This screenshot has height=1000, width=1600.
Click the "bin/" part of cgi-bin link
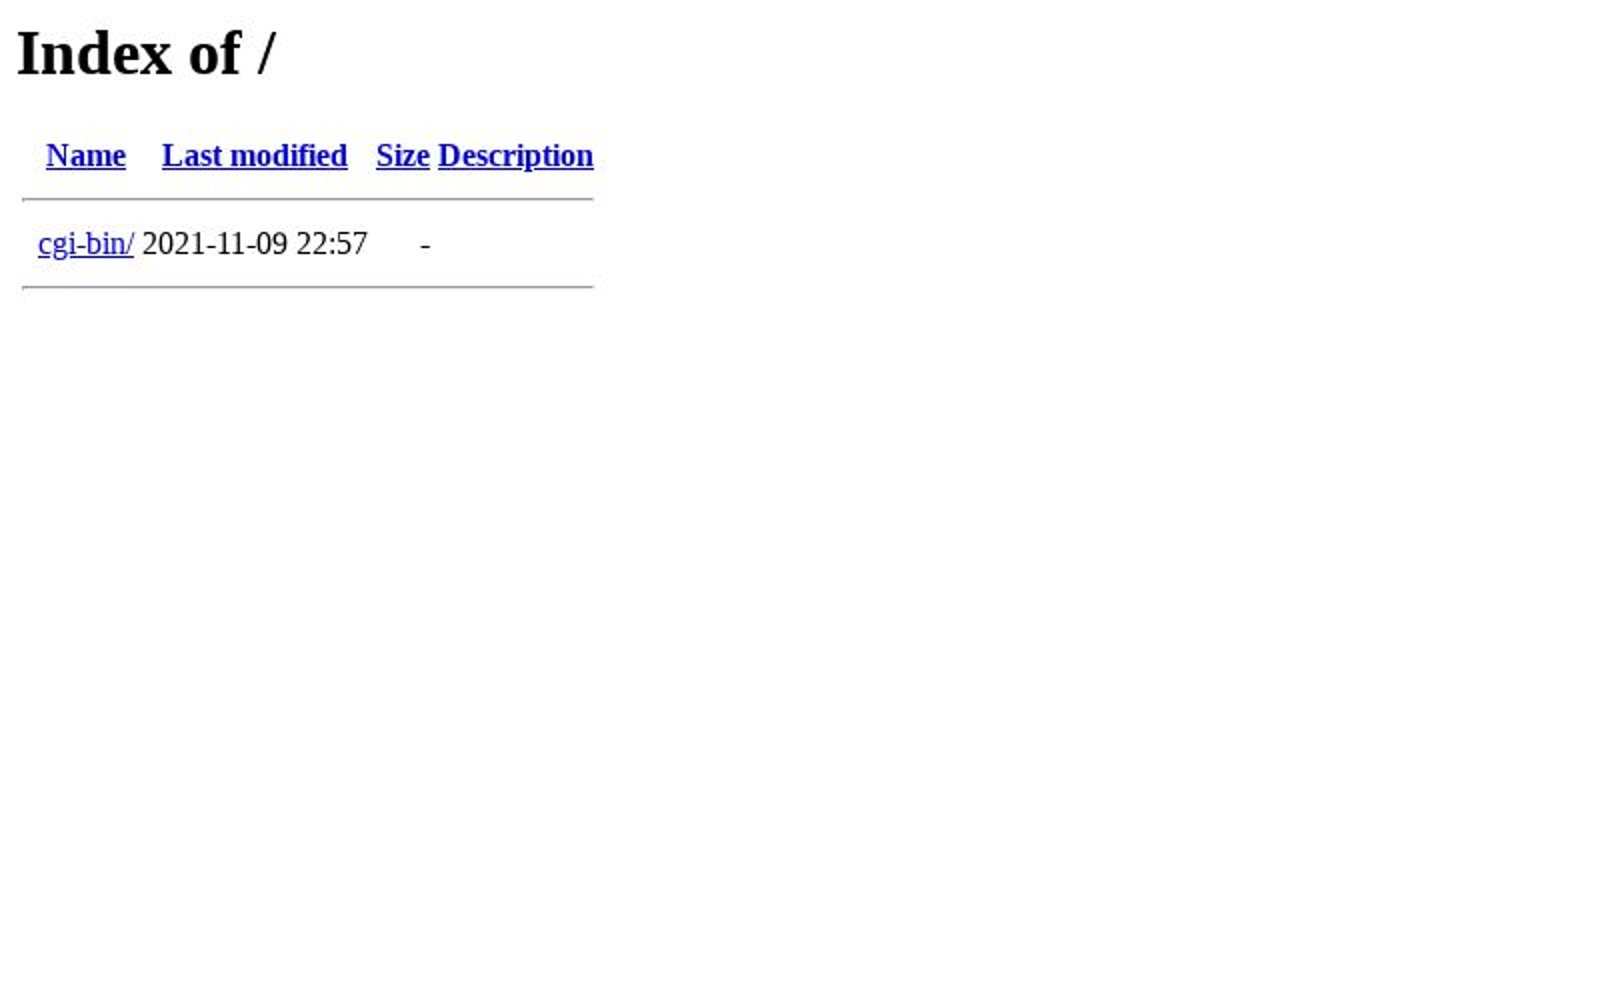[110, 244]
